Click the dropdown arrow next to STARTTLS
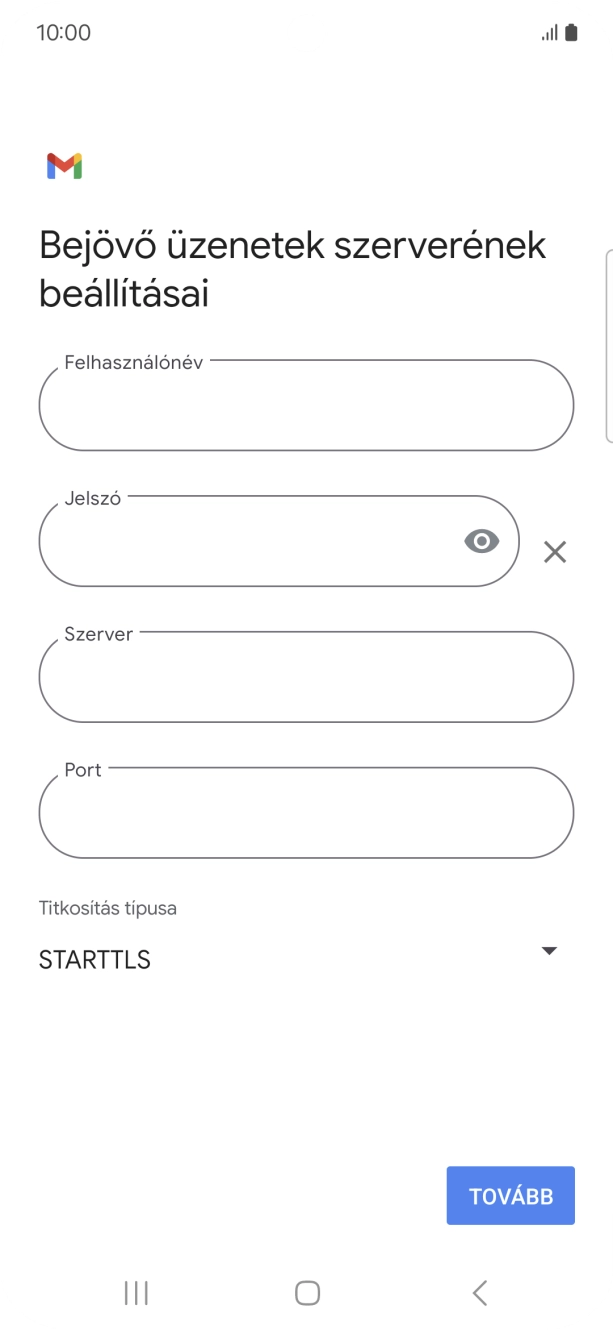 548,950
